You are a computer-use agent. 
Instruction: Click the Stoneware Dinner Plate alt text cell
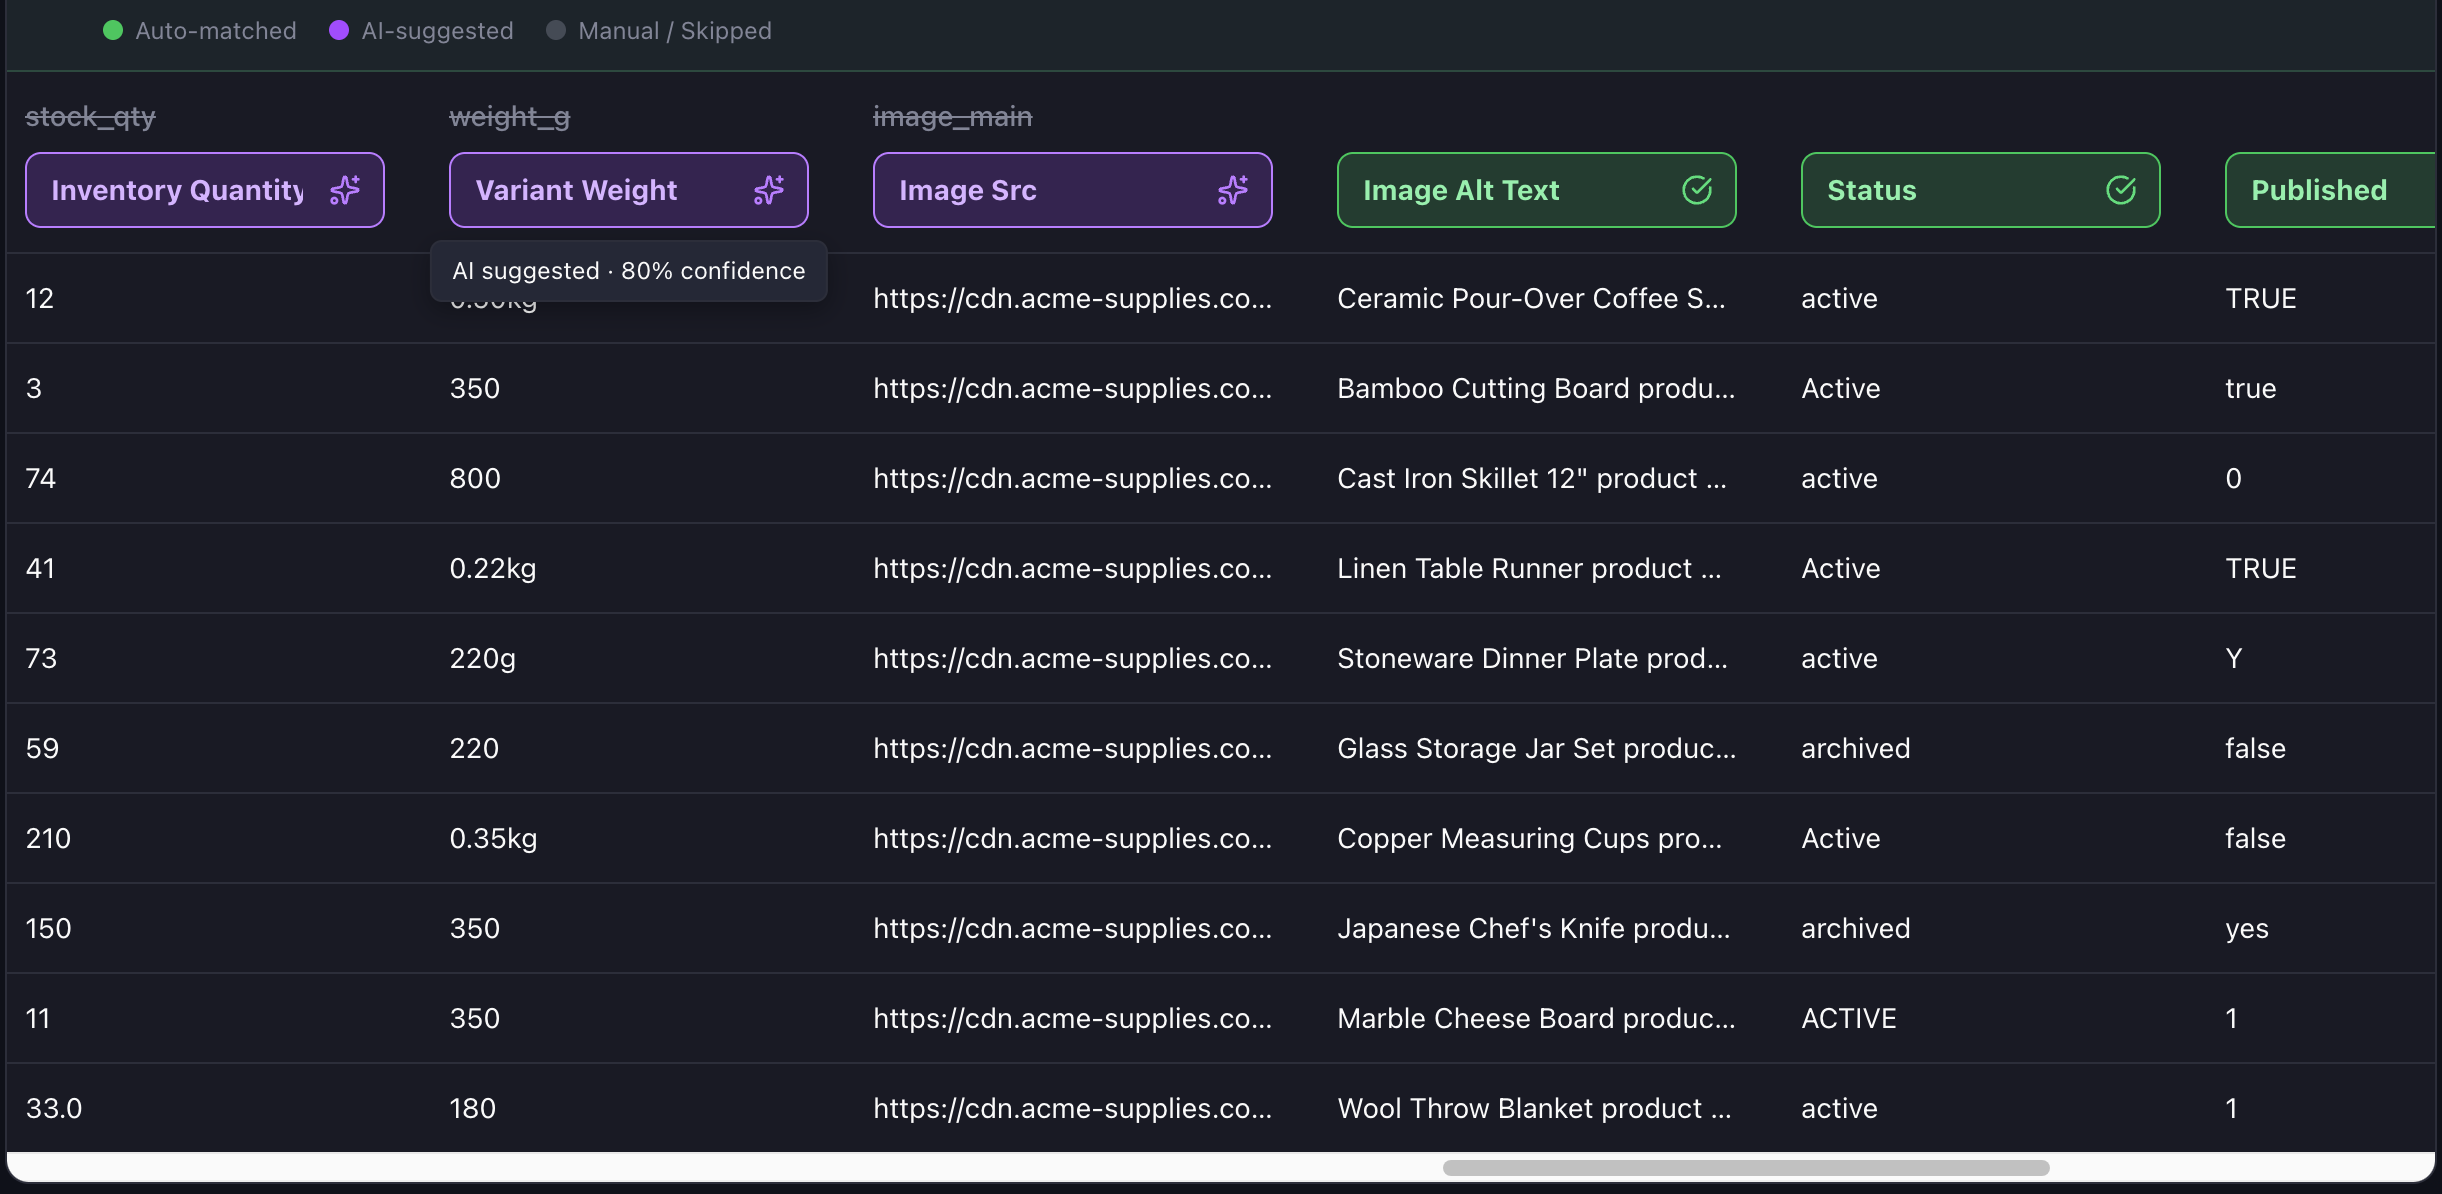click(1532, 658)
